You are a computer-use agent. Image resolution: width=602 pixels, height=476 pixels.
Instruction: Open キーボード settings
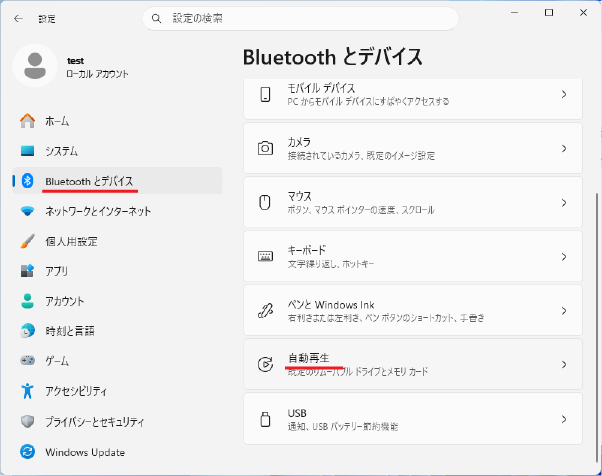[x=413, y=256]
